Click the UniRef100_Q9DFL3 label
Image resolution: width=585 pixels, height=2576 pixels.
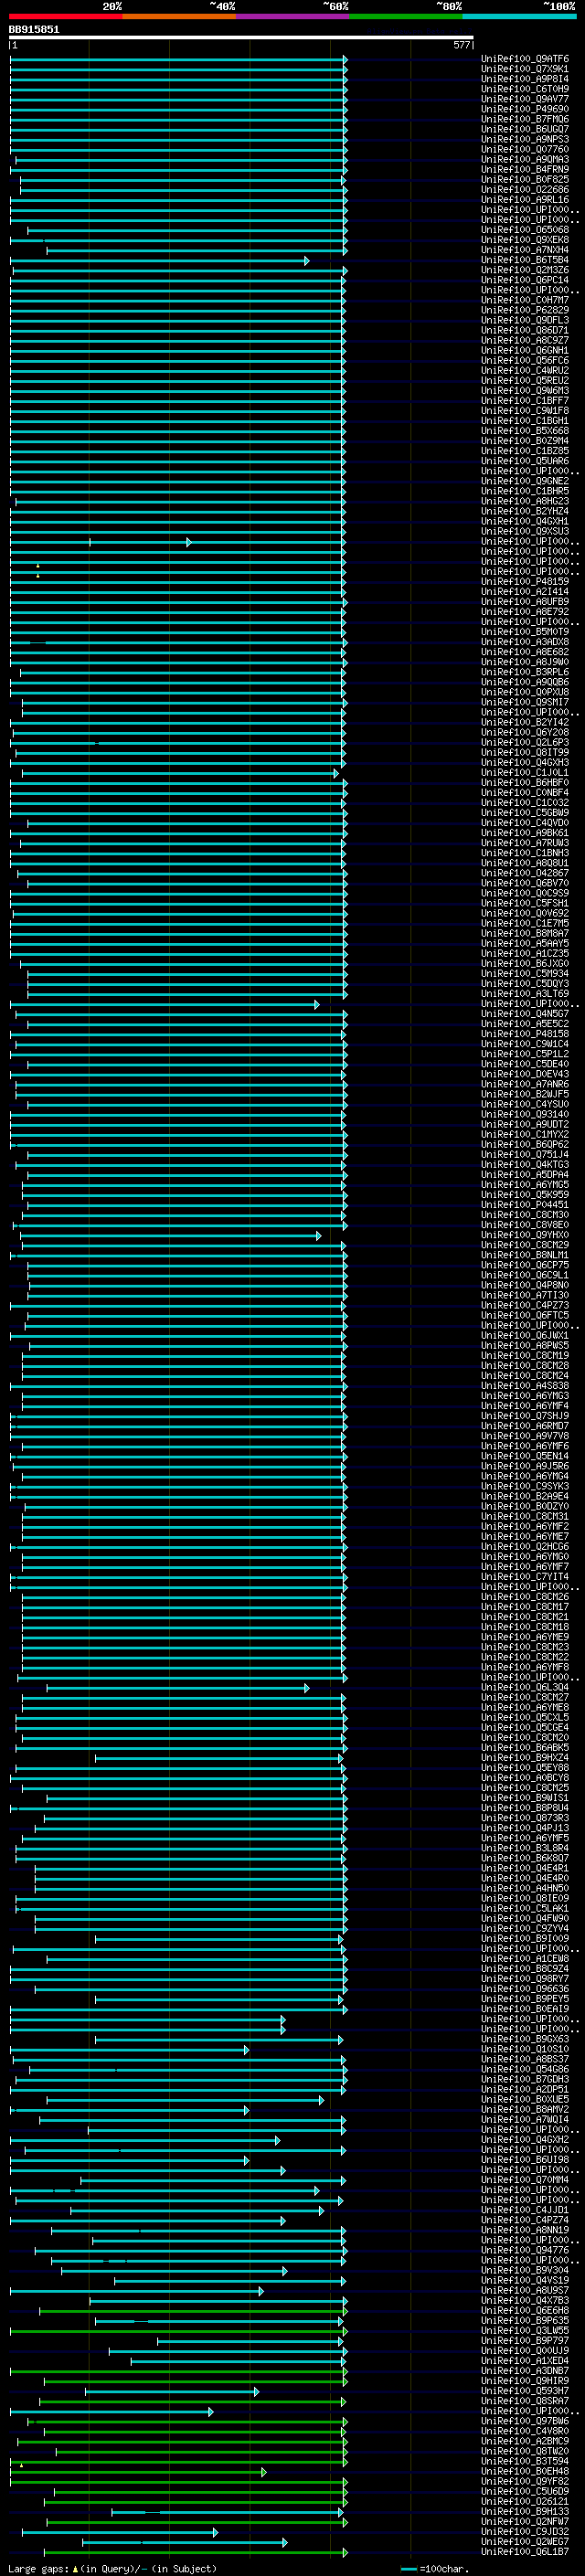point(525,320)
